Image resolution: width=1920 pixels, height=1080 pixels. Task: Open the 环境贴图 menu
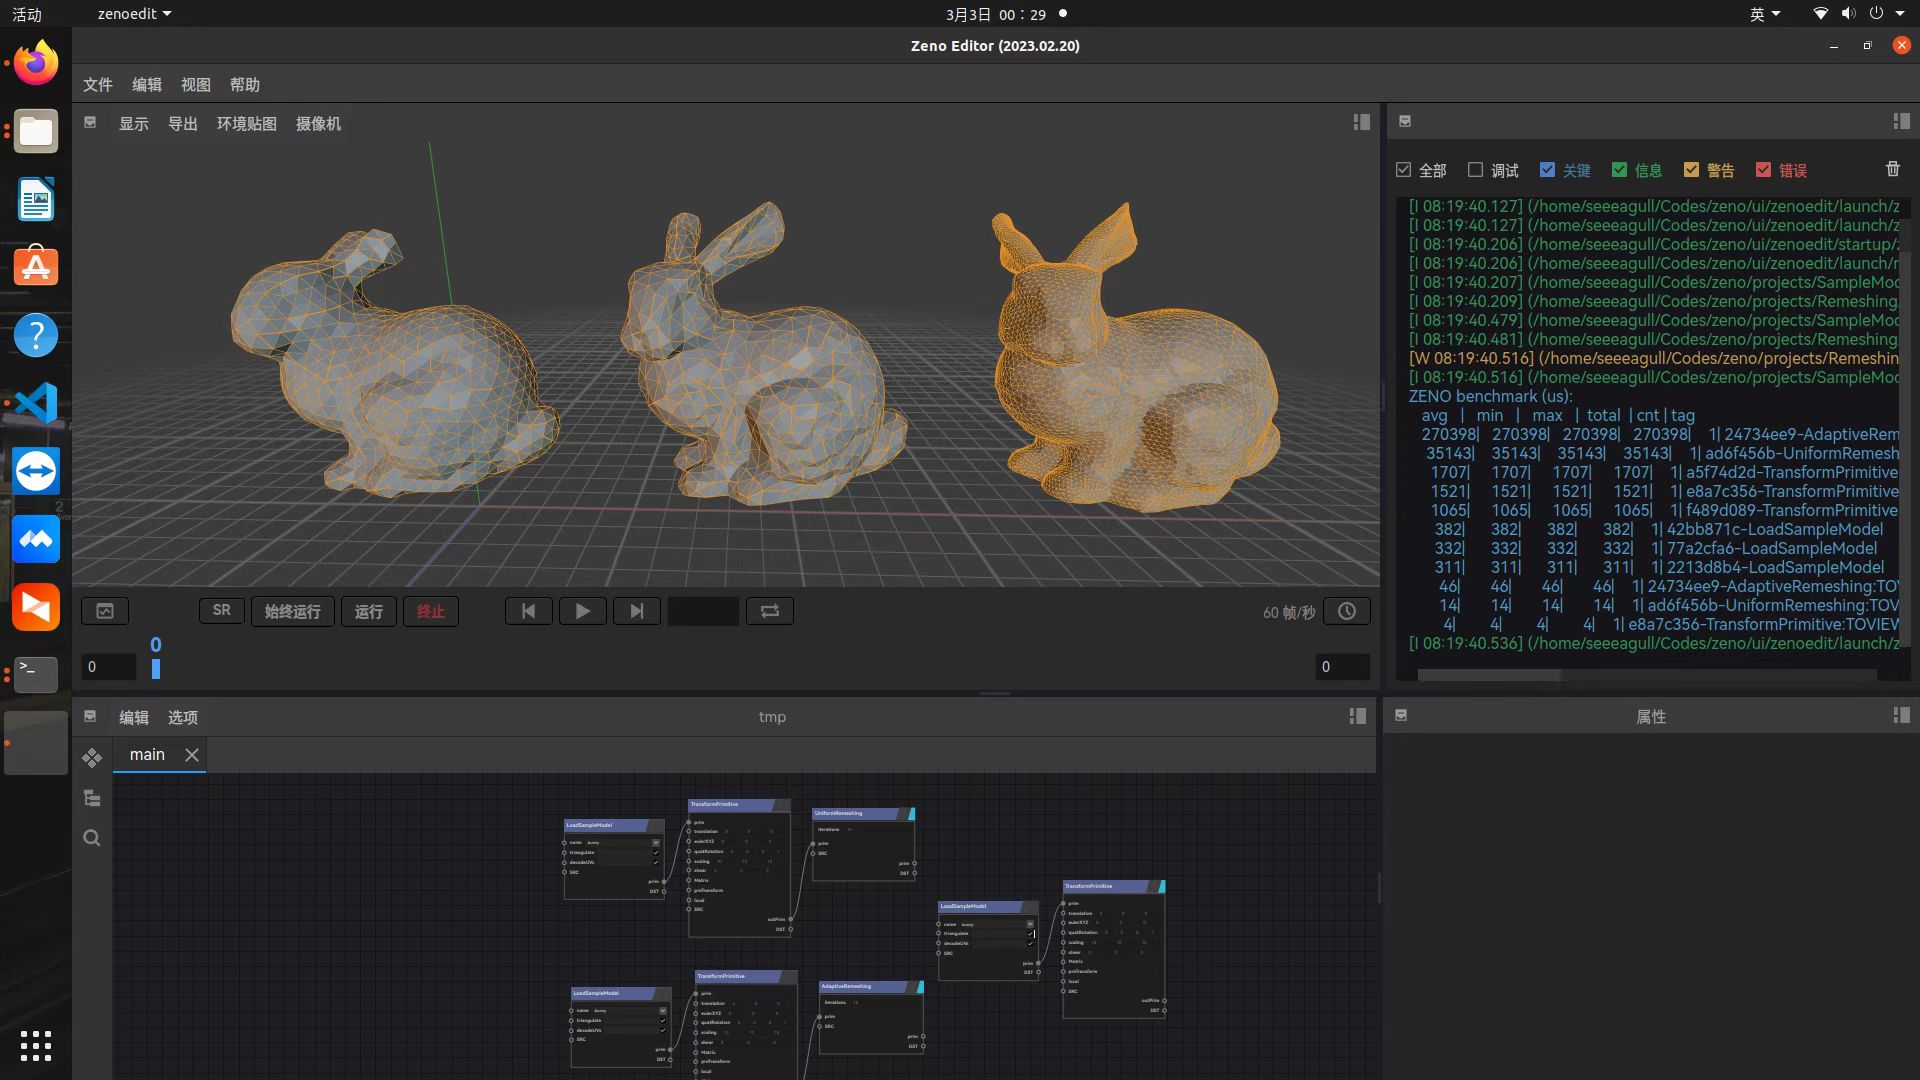(x=247, y=124)
